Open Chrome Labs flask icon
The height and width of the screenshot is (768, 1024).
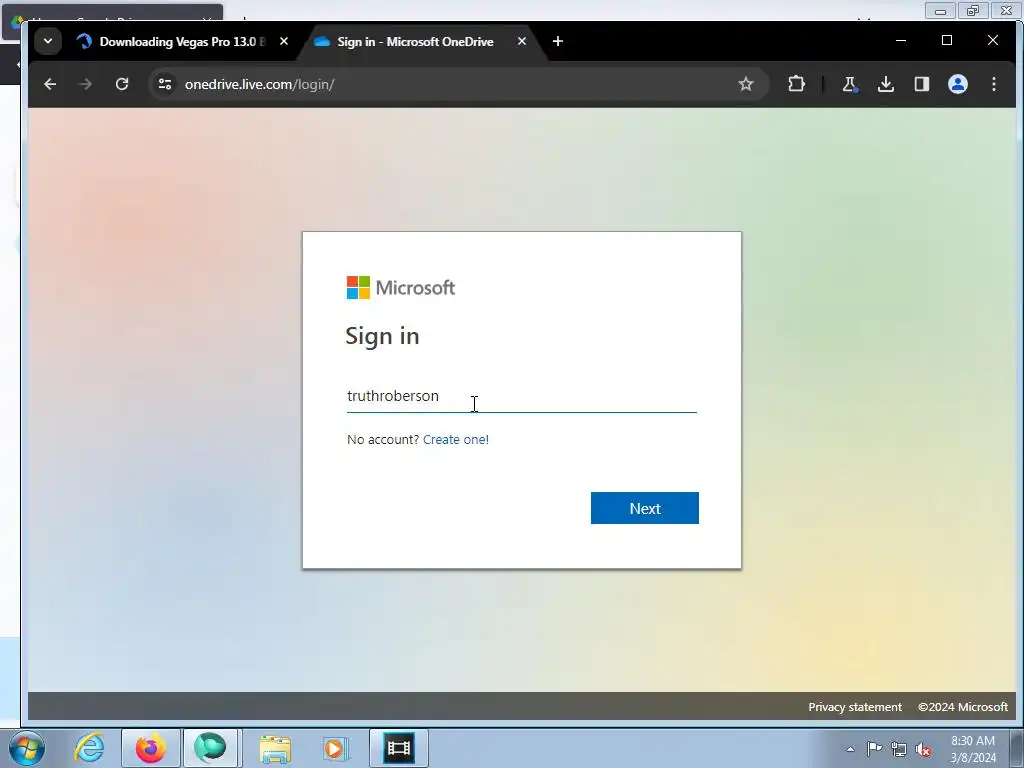pos(850,84)
